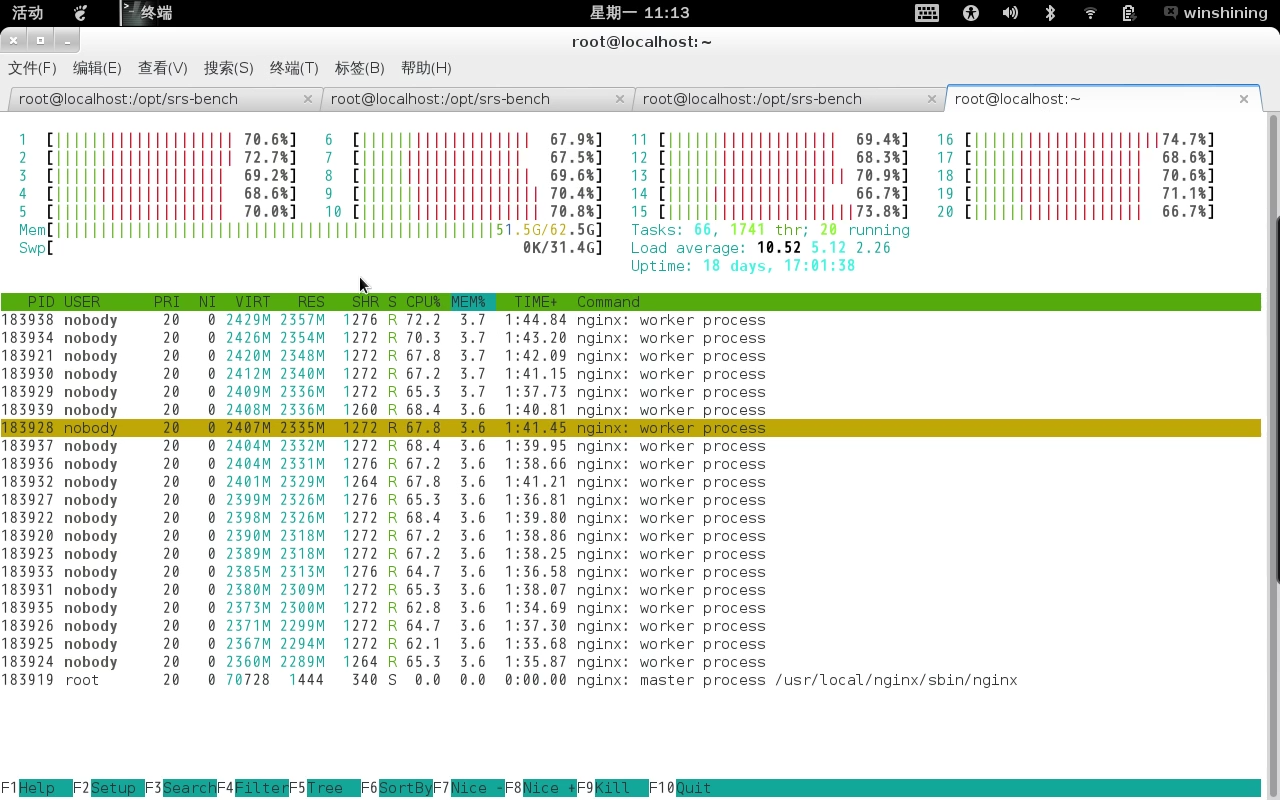Image resolution: width=1280 pixels, height=800 pixels.
Task: Open the 标签 menu
Action: click(x=358, y=68)
